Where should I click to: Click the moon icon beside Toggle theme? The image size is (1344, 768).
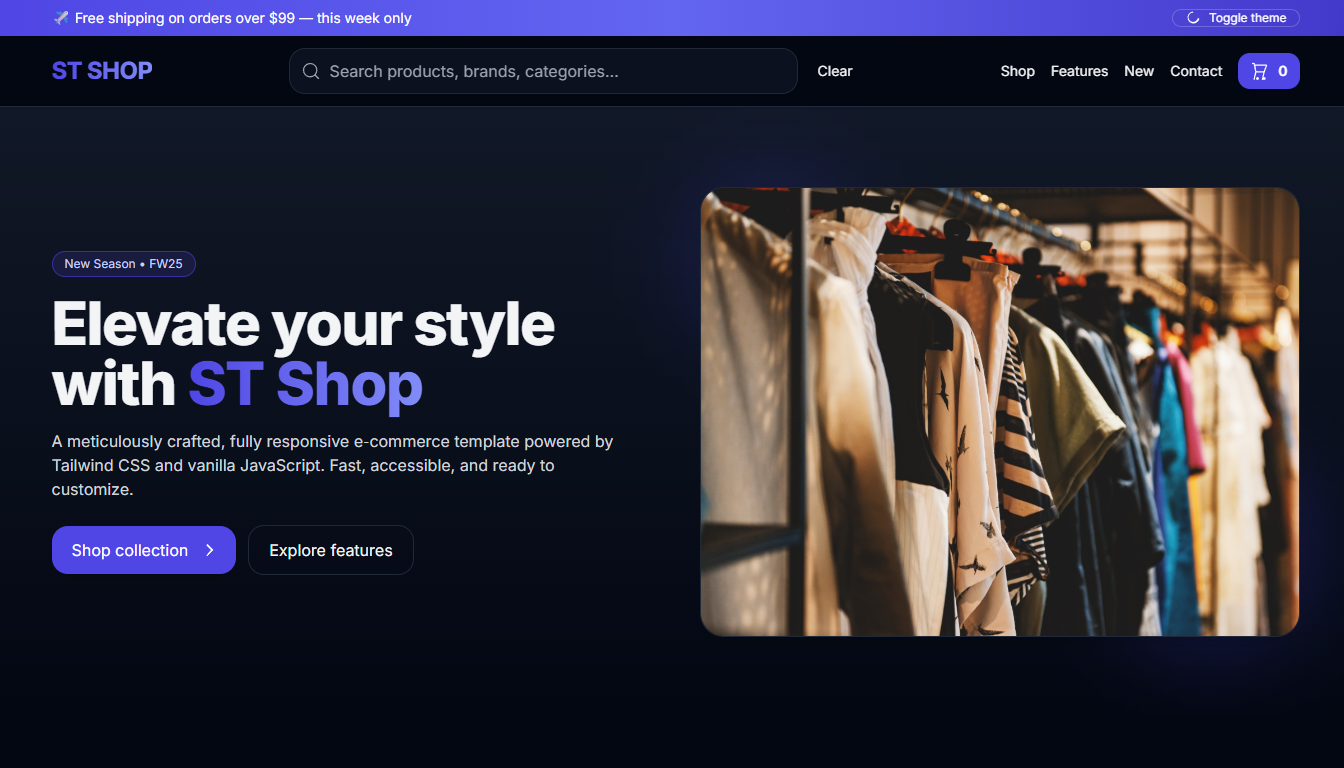(1193, 18)
